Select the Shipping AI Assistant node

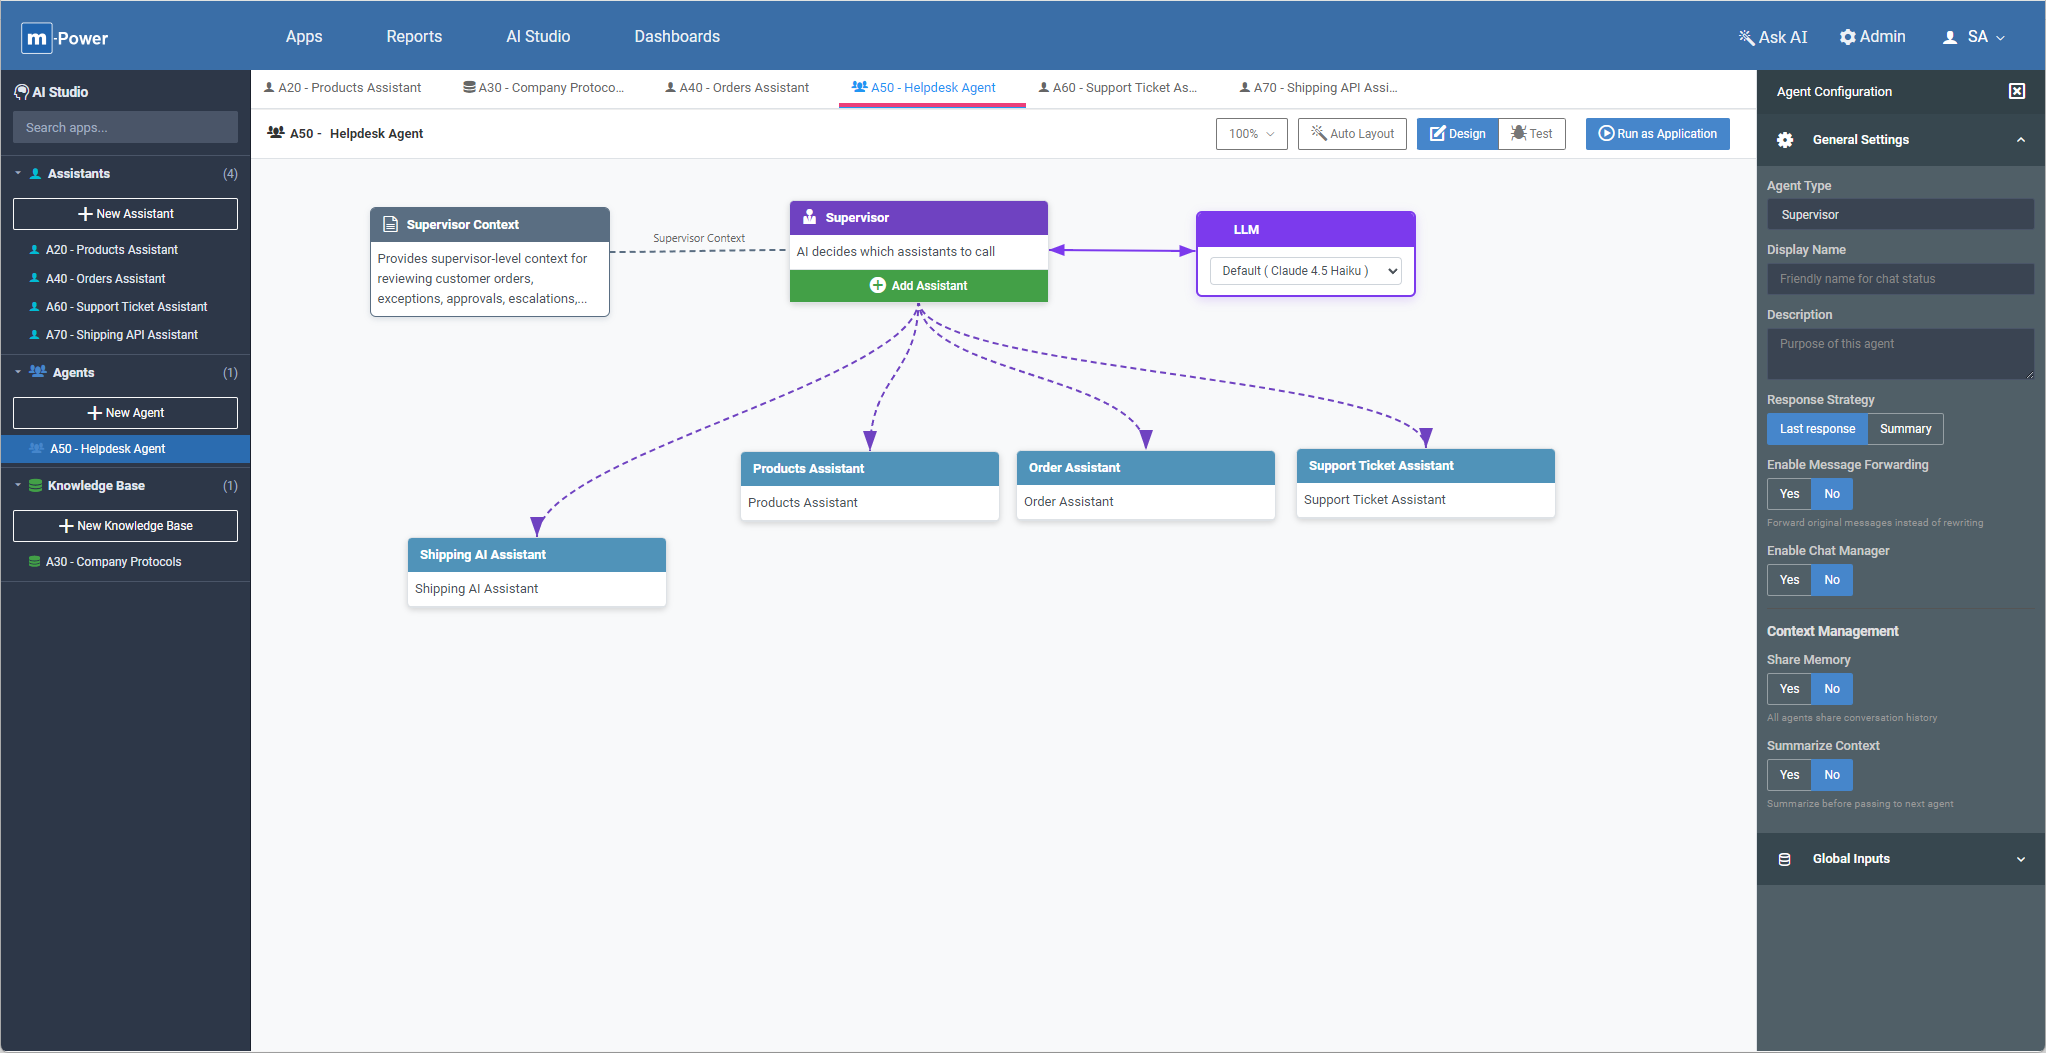click(x=537, y=572)
